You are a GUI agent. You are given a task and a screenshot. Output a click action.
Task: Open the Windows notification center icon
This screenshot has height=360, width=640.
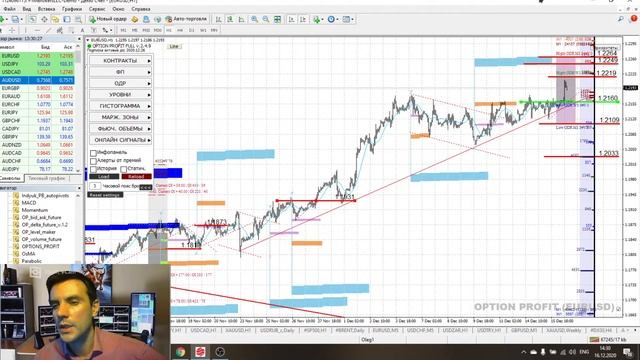(x=628, y=352)
